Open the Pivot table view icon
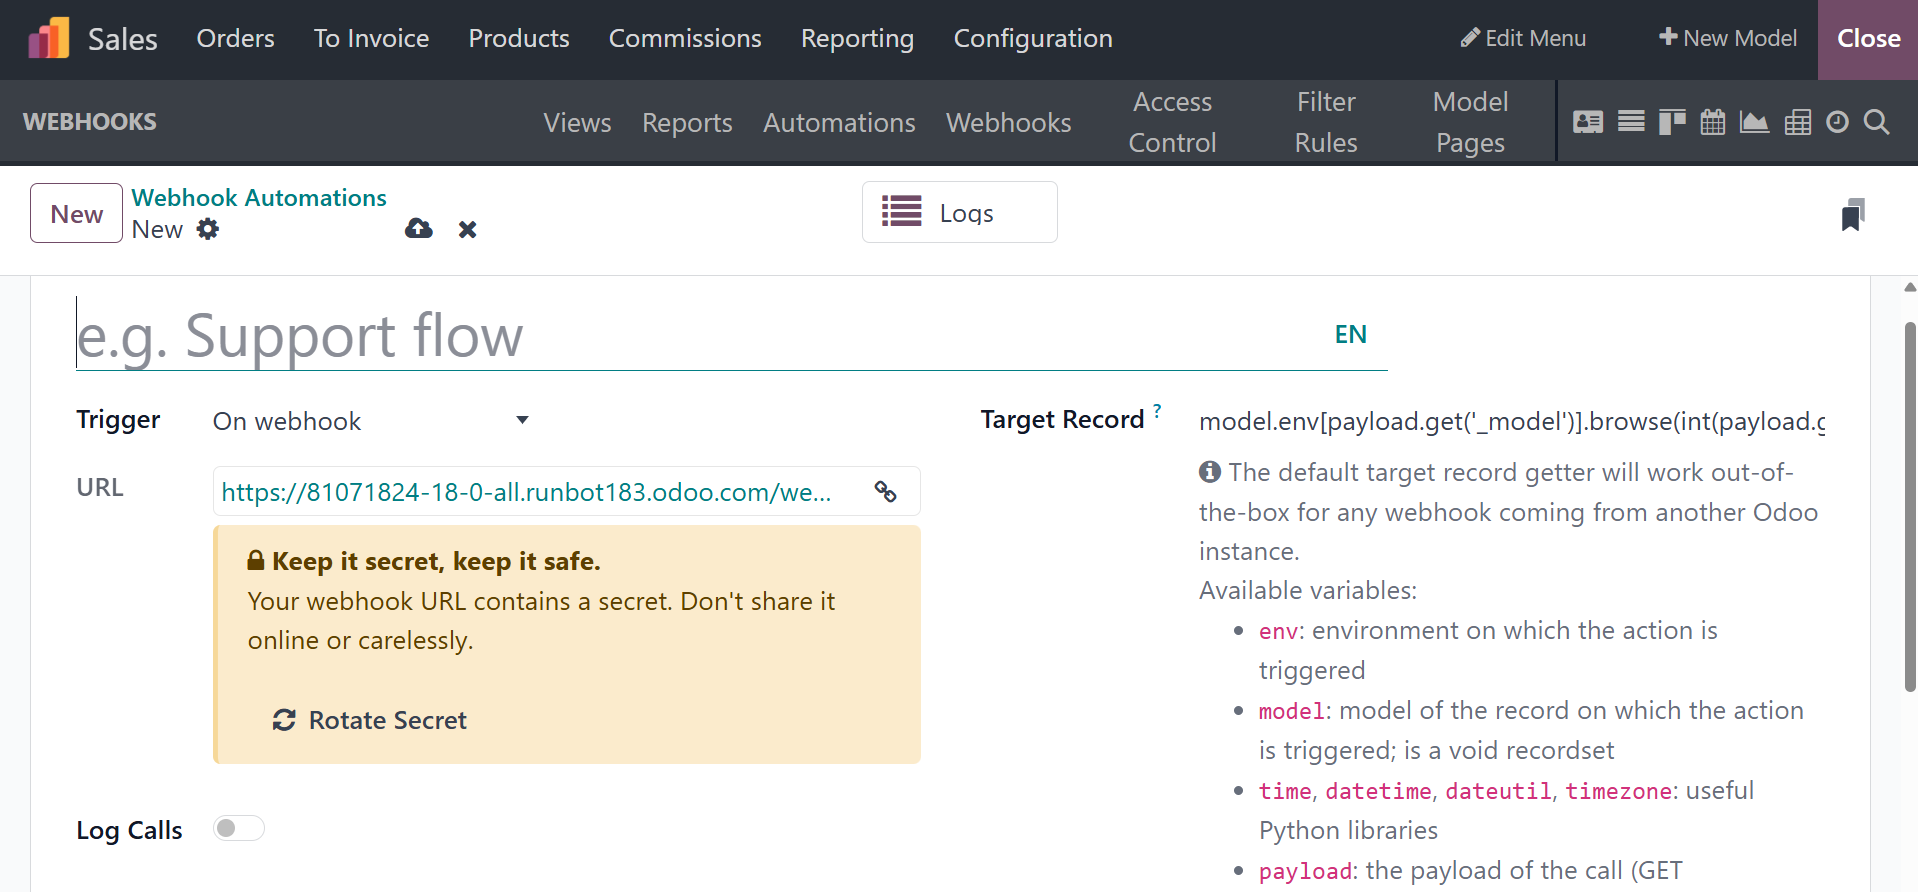This screenshot has height=892, width=1918. (x=1797, y=122)
